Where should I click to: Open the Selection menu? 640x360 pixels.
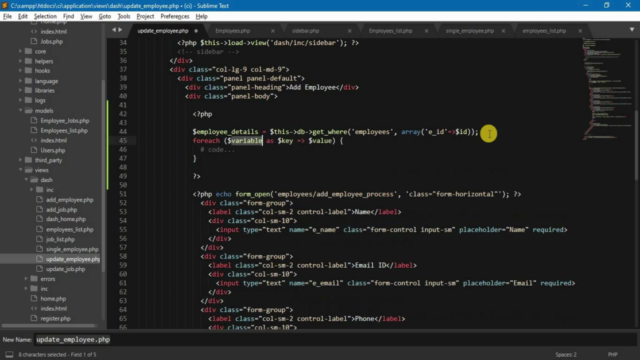click(45, 16)
